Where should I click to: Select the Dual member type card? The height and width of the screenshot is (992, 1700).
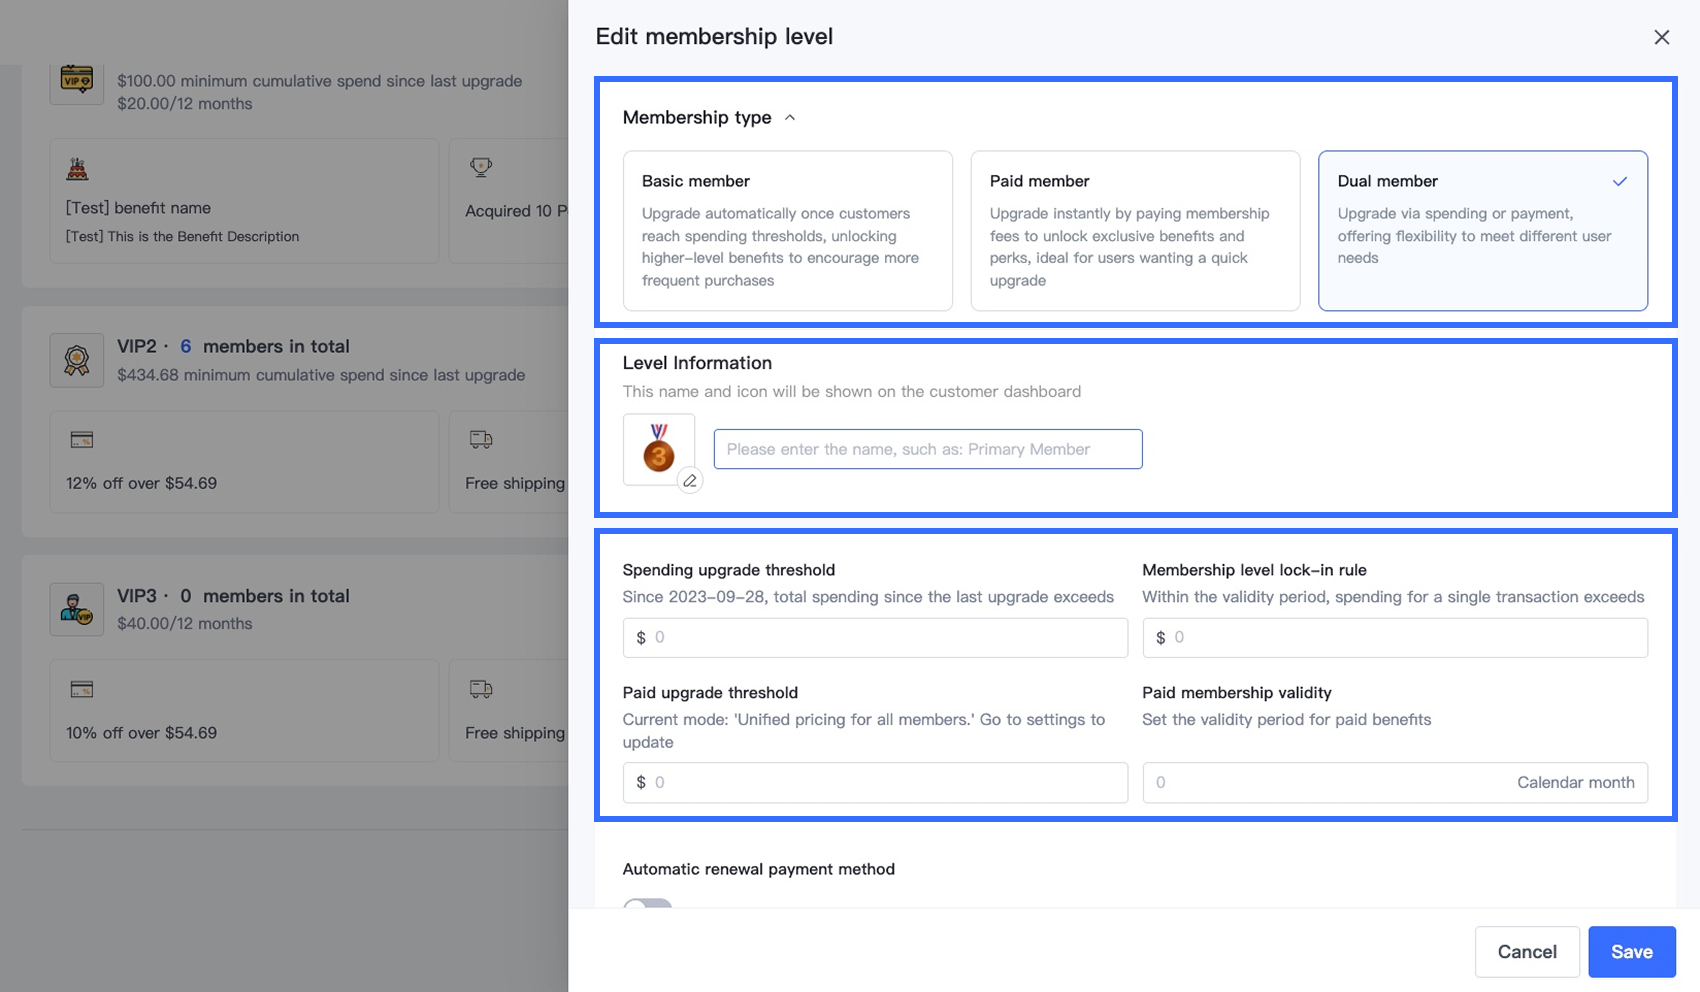tap(1482, 231)
